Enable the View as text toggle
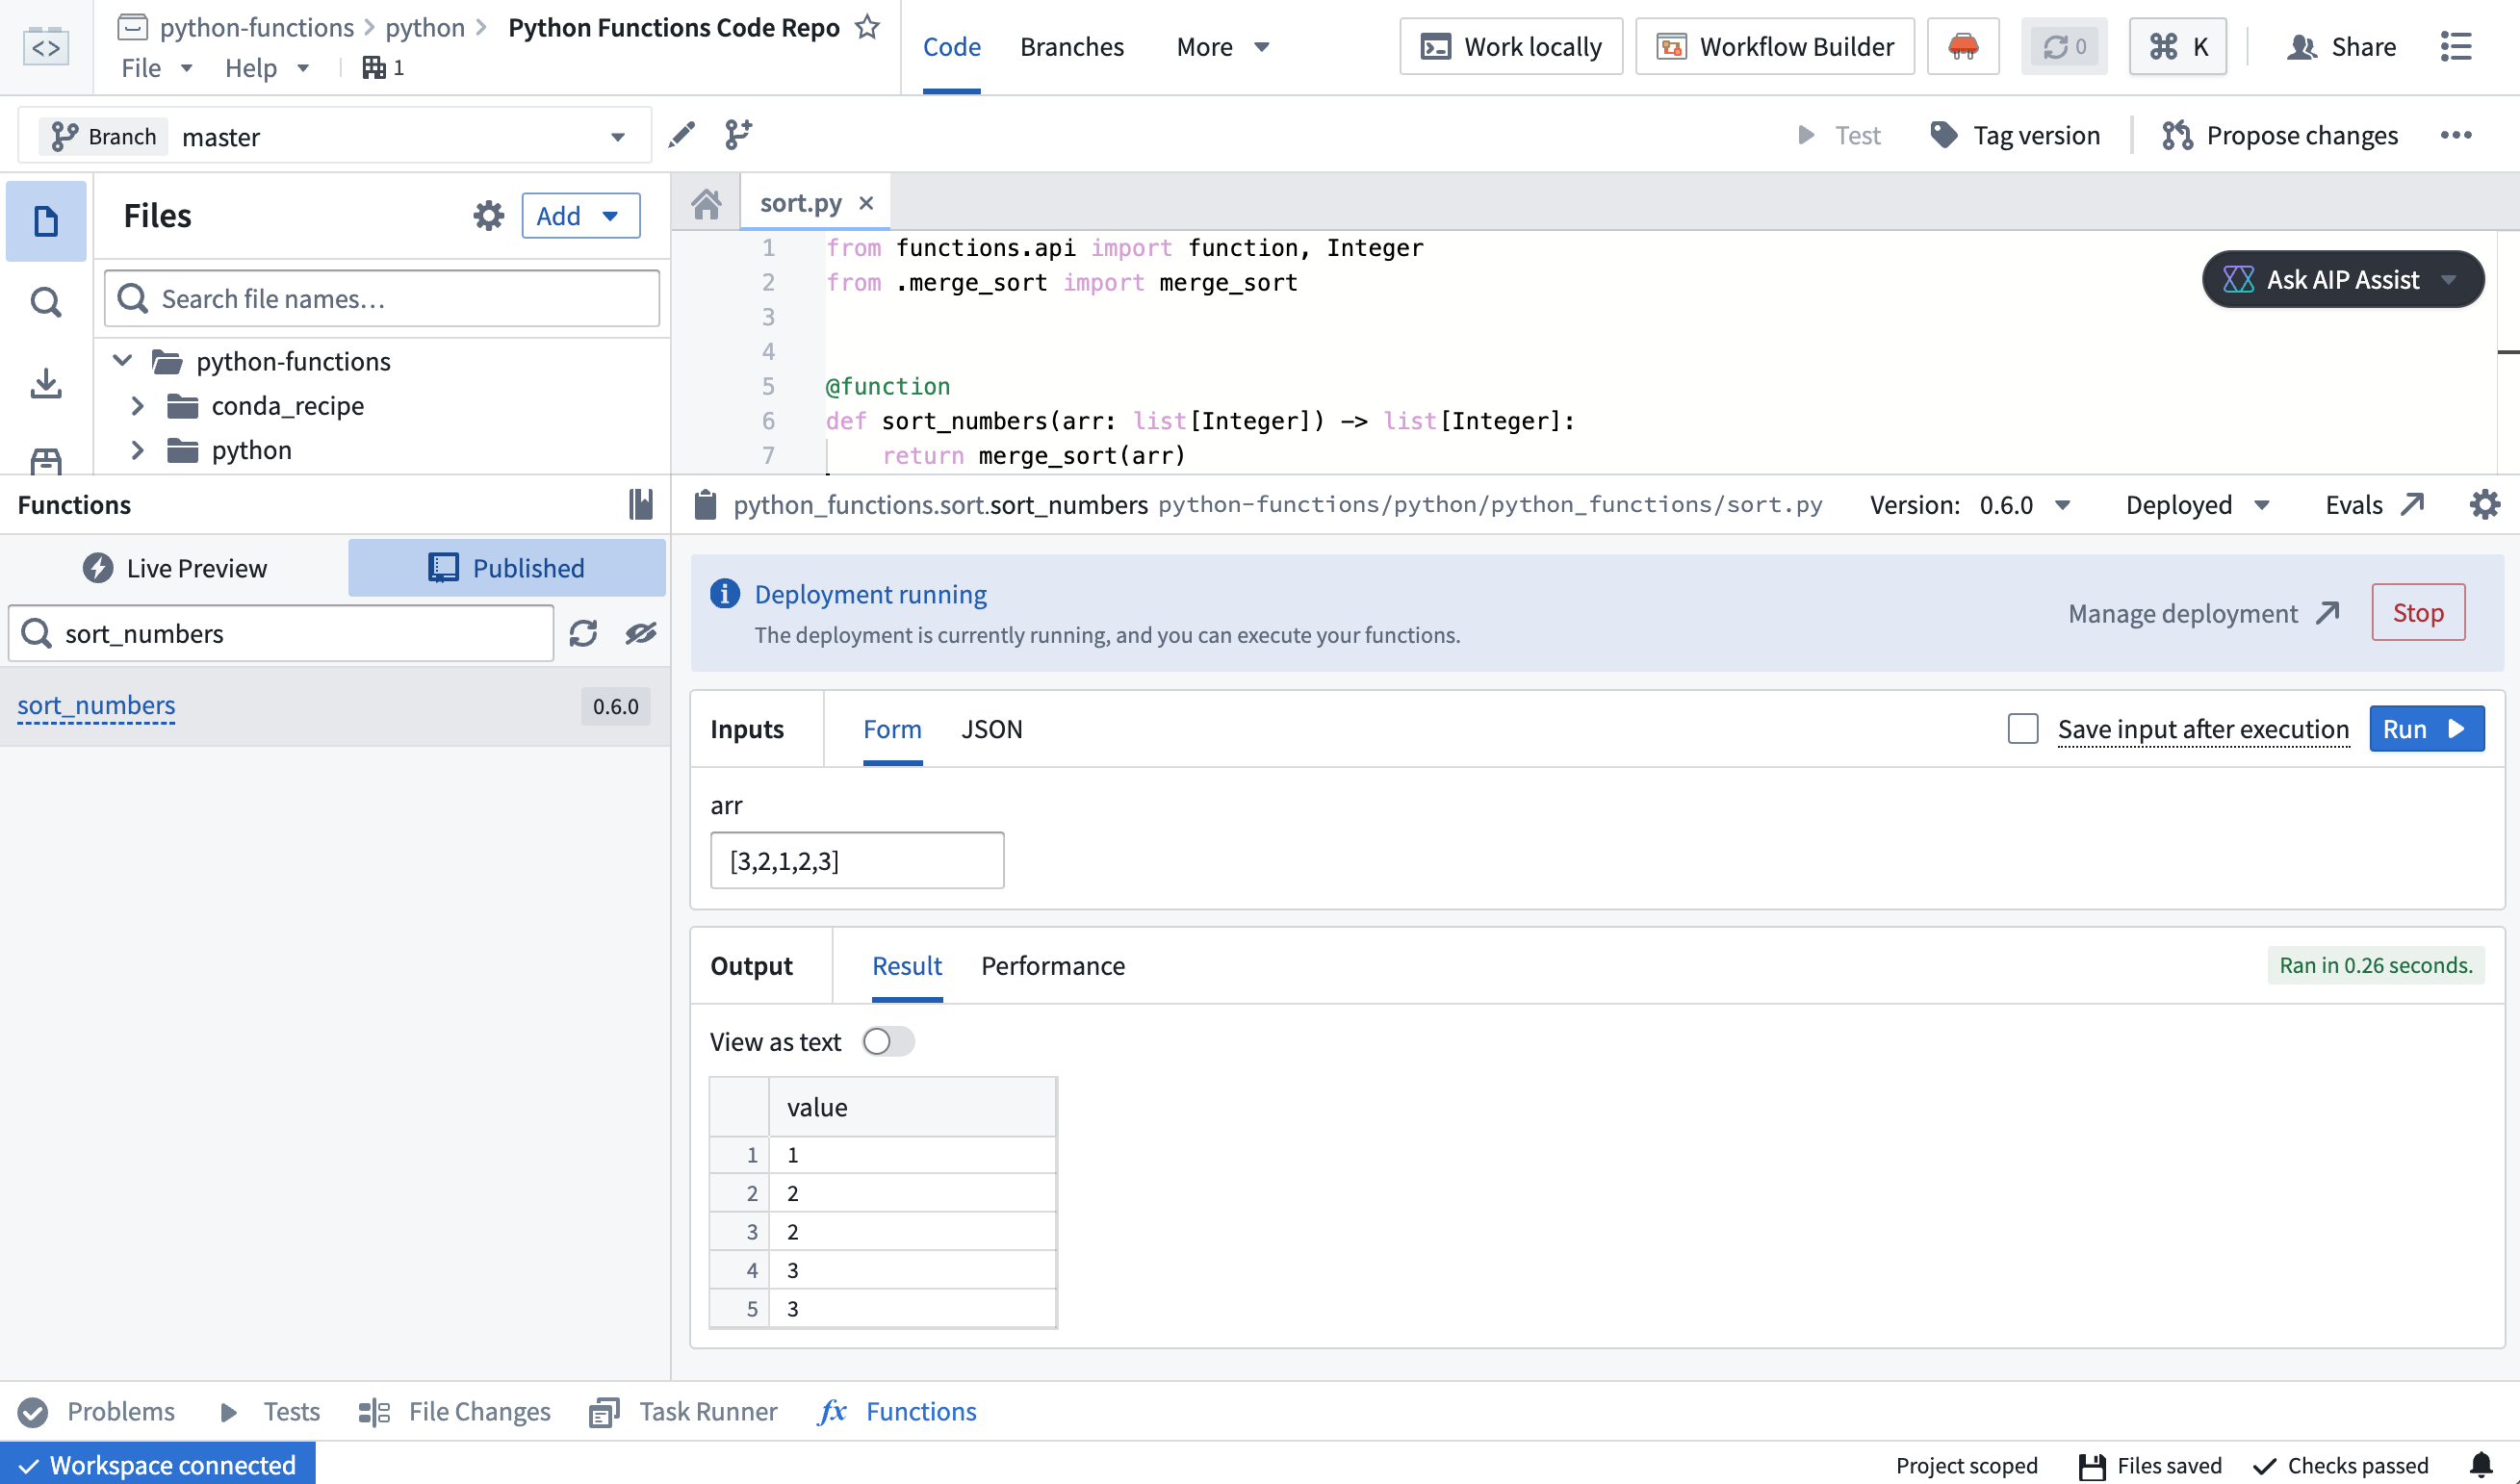The image size is (2520, 1484). (887, 1041)
